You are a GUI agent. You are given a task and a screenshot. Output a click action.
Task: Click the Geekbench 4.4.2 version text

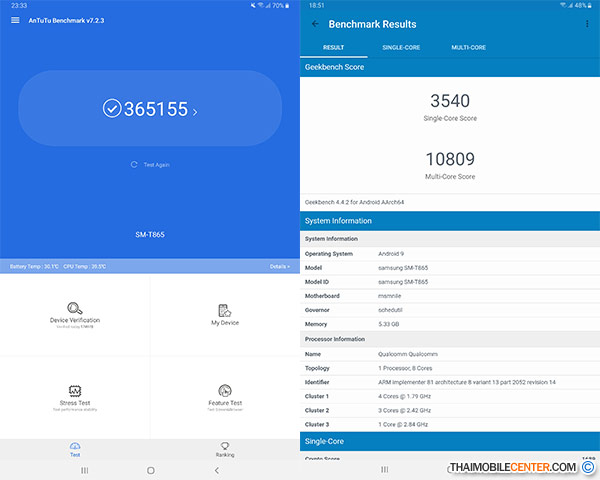click(354, 202)
